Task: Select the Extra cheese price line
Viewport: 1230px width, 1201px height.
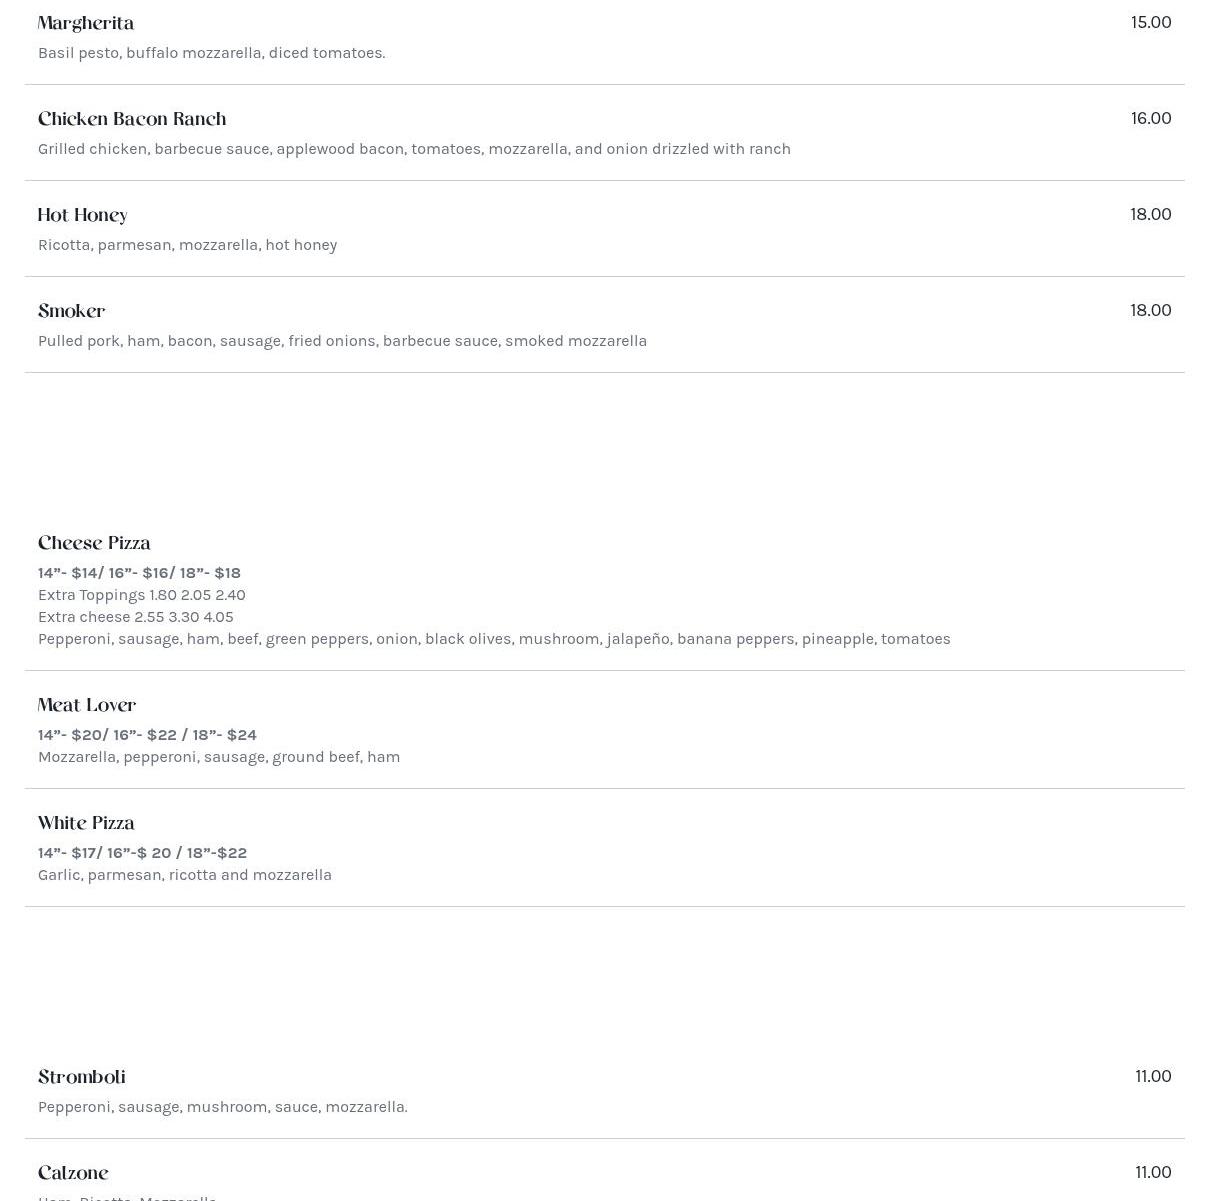Action: tap(136, 617)
